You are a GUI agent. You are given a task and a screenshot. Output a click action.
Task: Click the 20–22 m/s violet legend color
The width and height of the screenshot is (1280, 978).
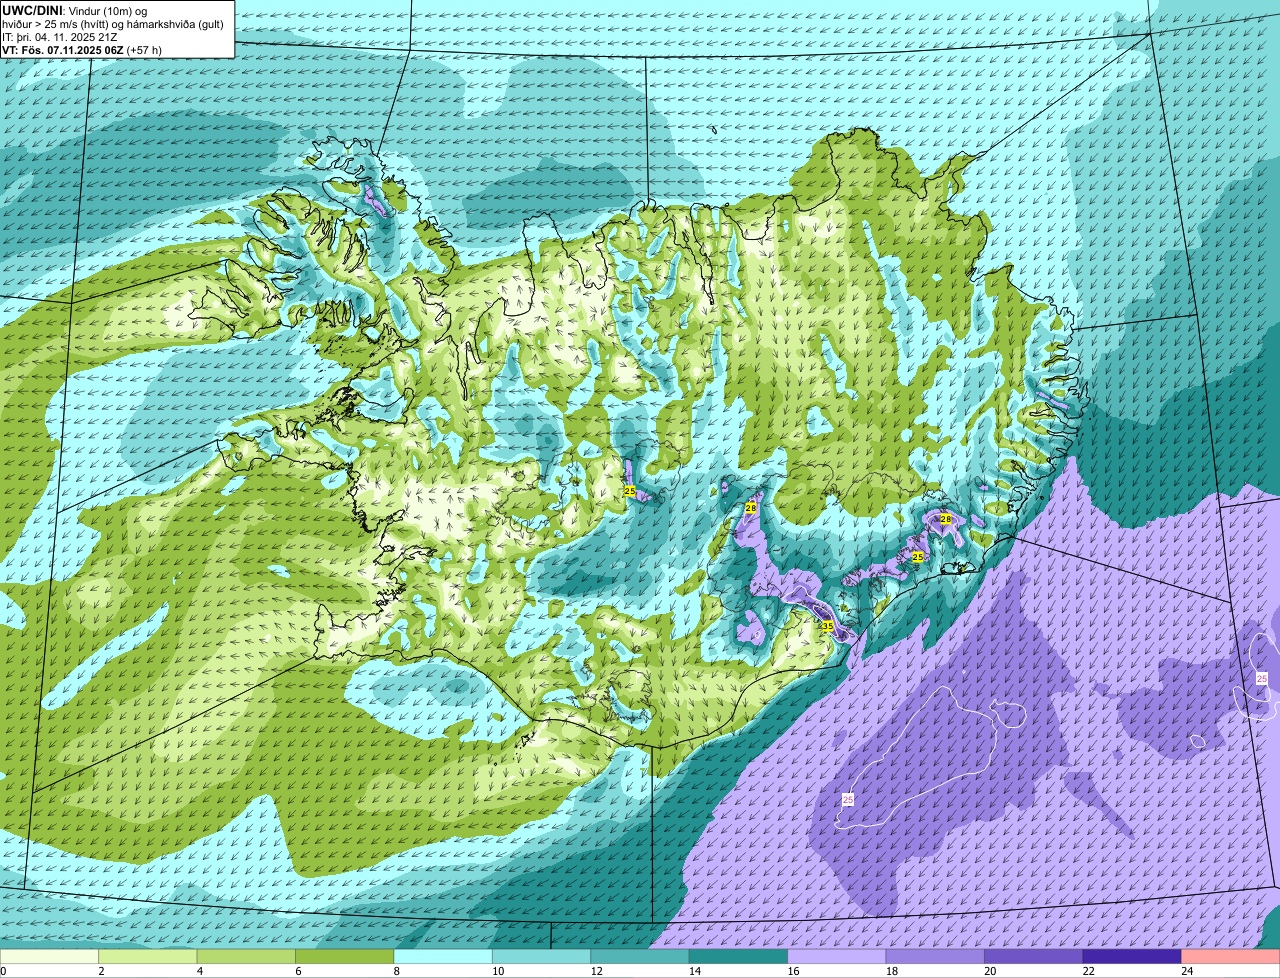(1034, 956)
